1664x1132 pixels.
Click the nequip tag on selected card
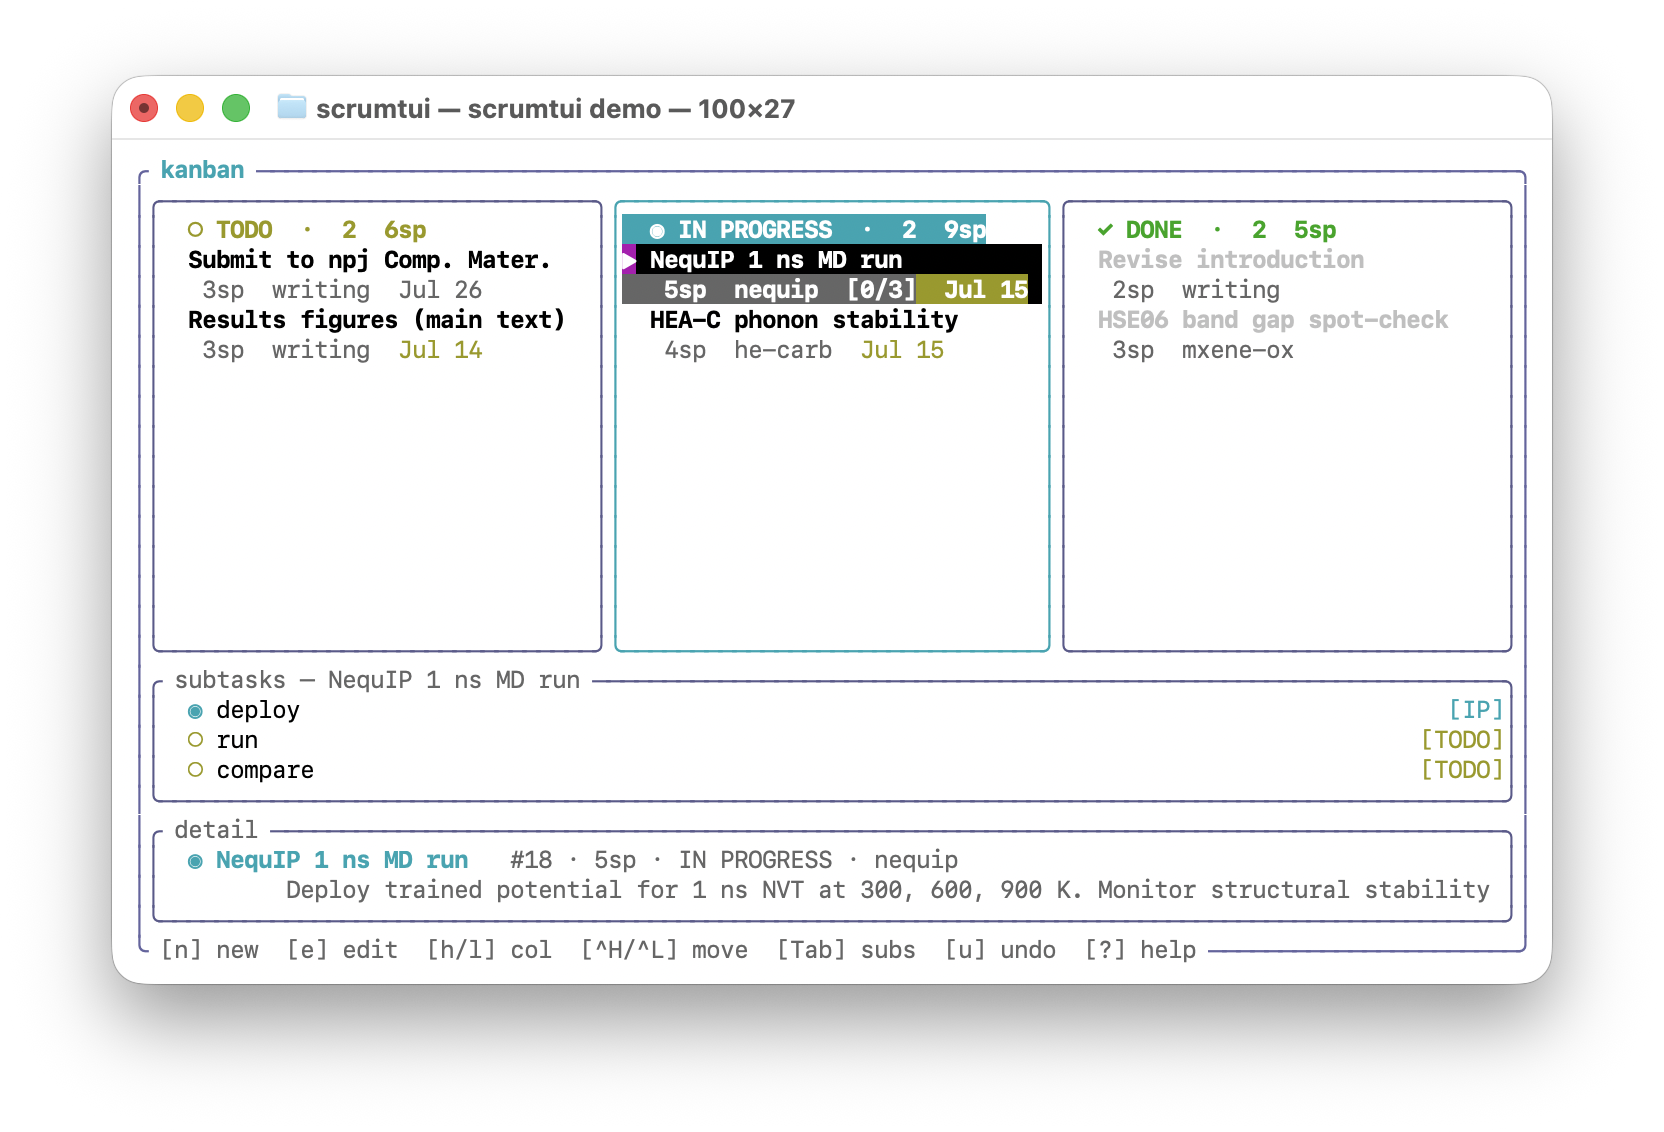[776, 290]
